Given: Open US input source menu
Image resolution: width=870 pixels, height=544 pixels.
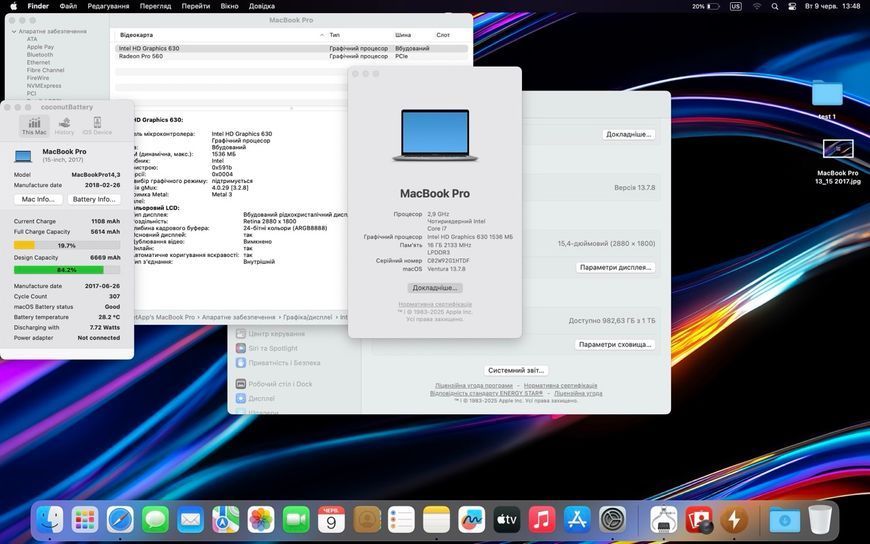Looking at the screenshot, I should [x=736, y=6].
